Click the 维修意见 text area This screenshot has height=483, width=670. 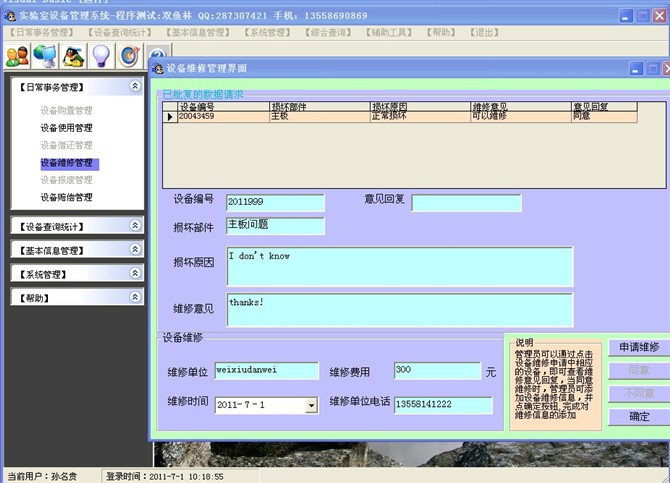[400, 310]
